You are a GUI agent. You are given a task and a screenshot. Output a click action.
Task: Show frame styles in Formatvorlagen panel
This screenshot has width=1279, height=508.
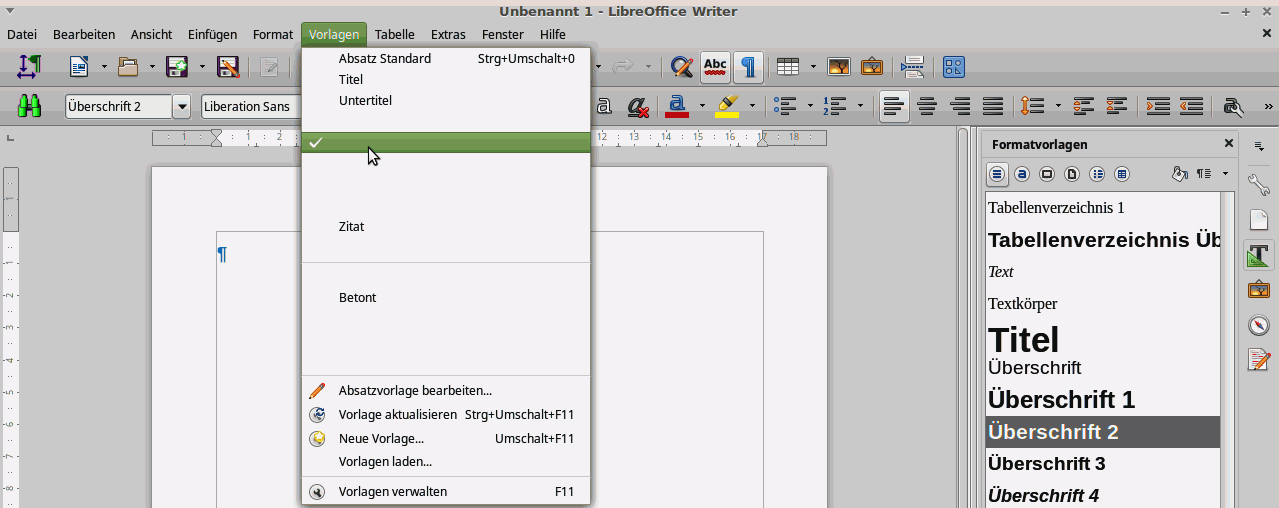1047,174
